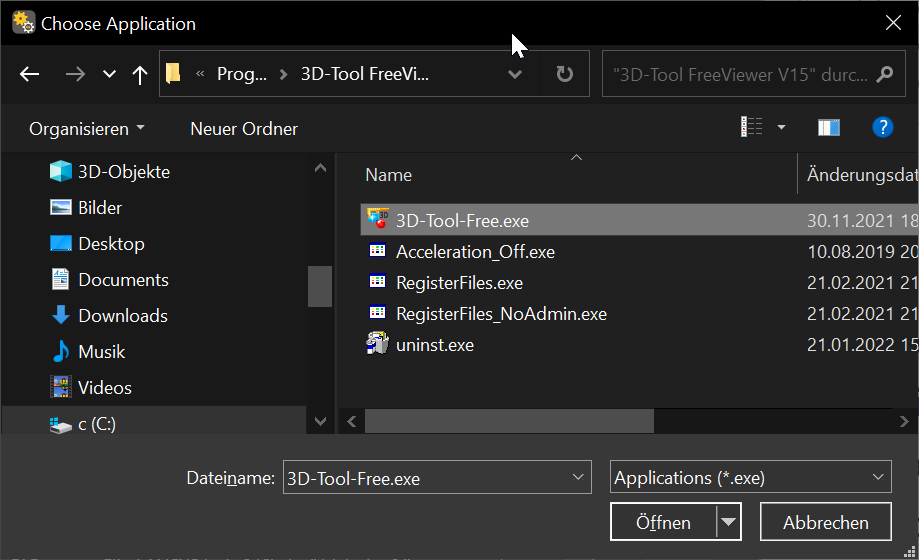The height and width of the screenshot is (560, 919).
Task: Create a folder via Neuer Ordner
Action: point(244,129)
